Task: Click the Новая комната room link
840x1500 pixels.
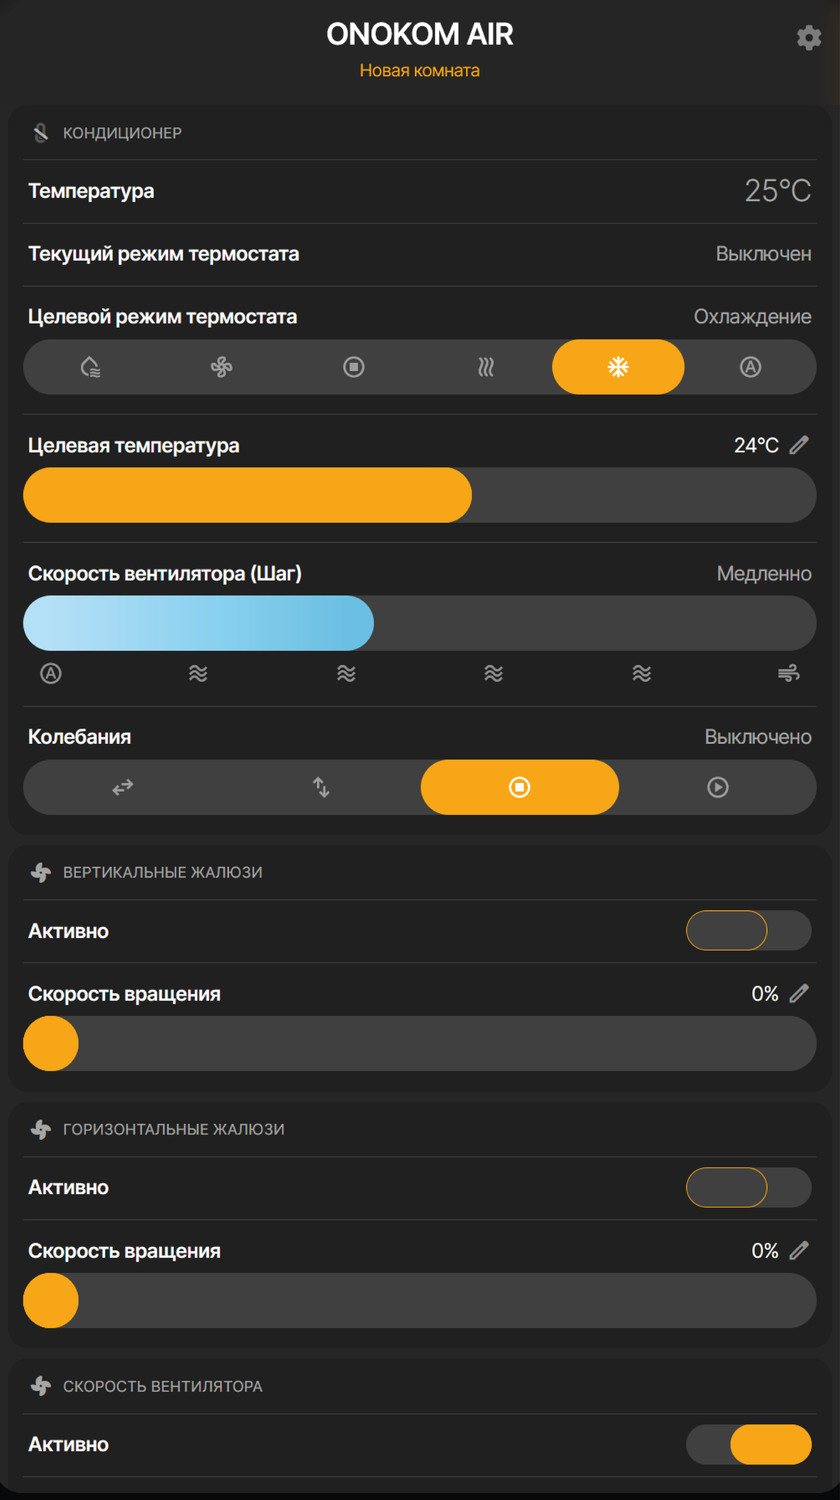Action: pos(420,71)
